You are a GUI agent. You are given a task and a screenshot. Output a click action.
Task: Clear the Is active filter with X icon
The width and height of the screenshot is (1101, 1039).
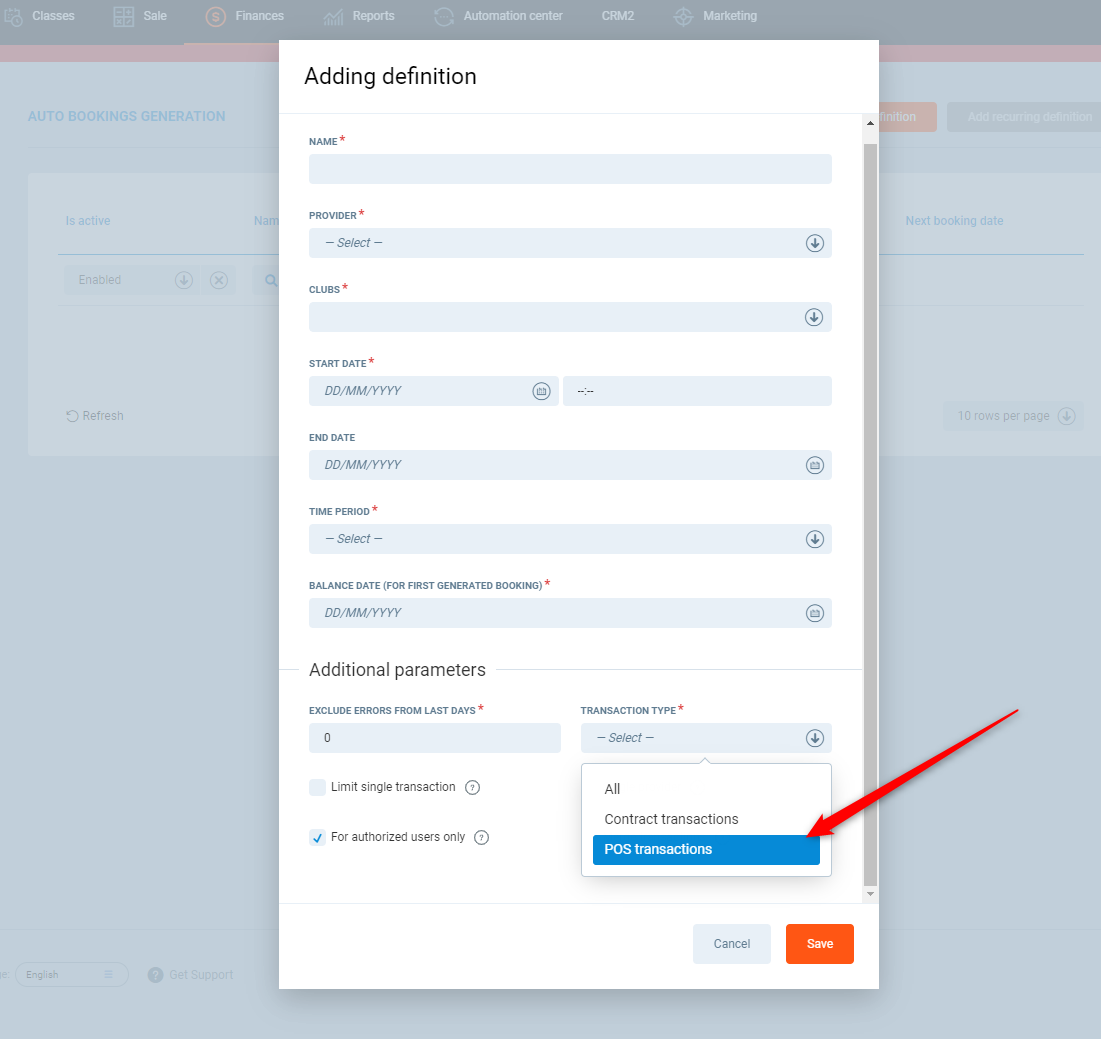[x=219, y=280]
